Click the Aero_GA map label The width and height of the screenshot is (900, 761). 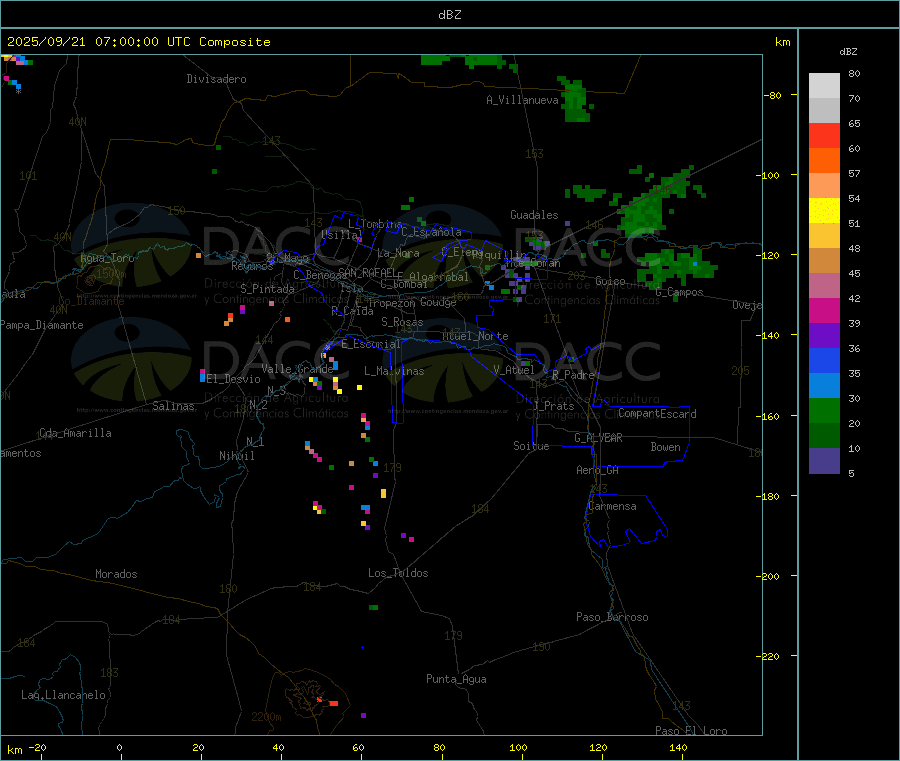pyautogui.click(x=598, y=470)
